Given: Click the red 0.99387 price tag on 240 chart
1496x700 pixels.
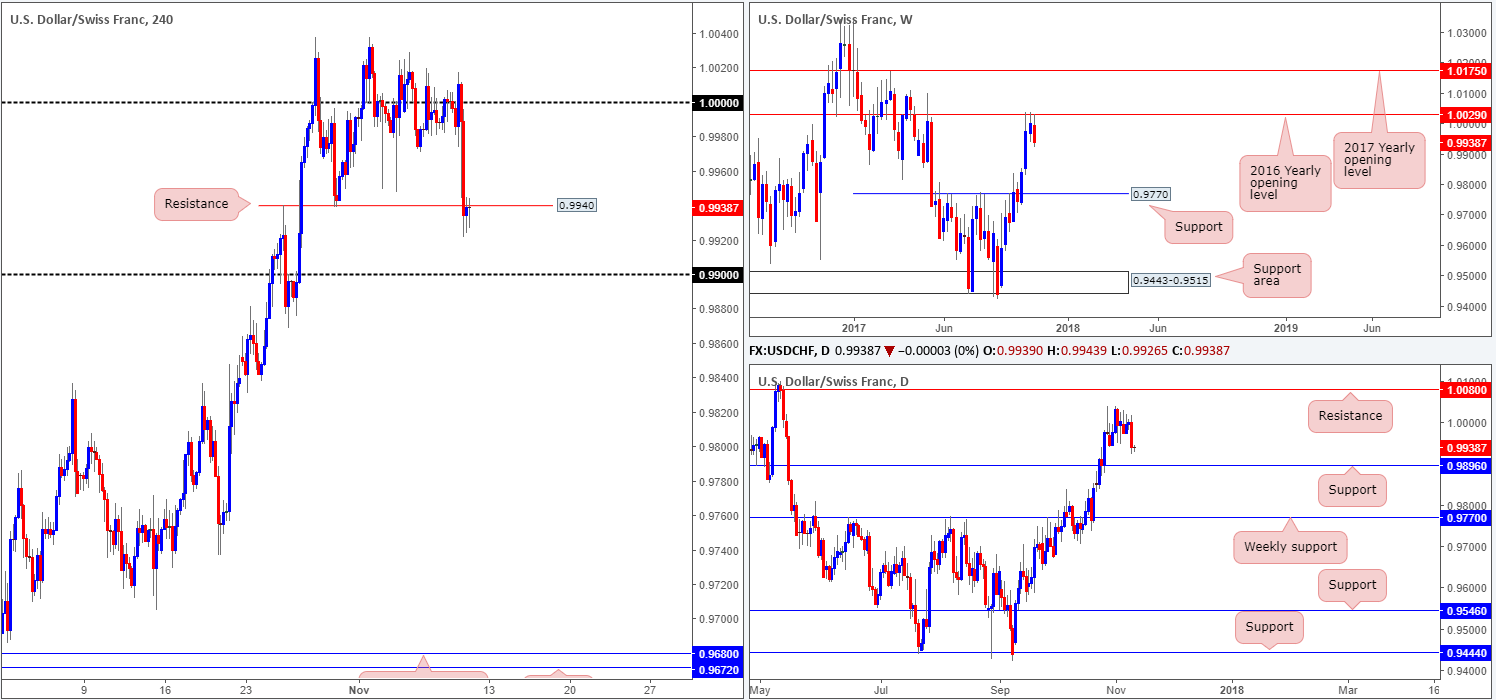Looking at the screenshot, I should [x=718, y=208].
